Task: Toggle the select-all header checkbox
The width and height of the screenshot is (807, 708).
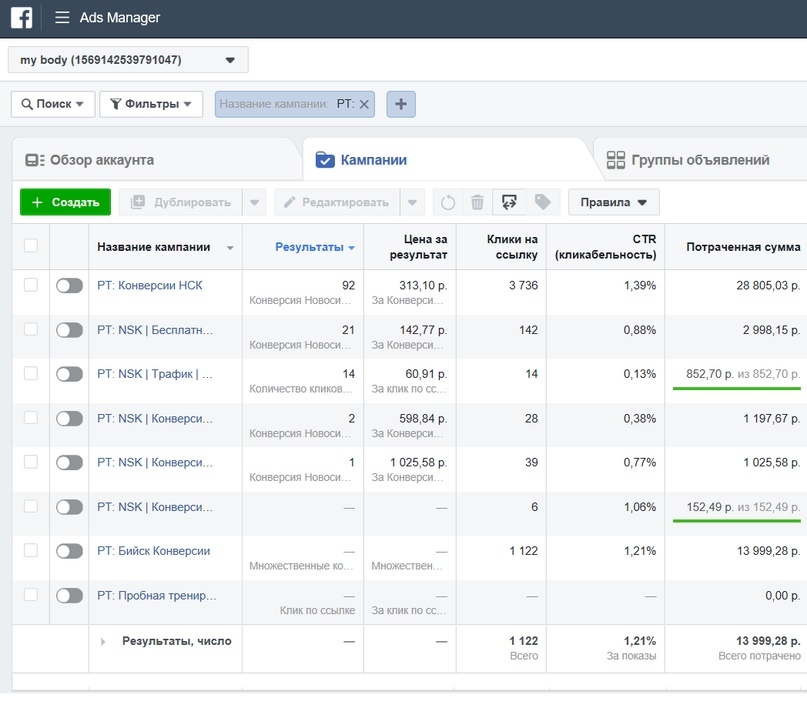Action: pos(31,245)
